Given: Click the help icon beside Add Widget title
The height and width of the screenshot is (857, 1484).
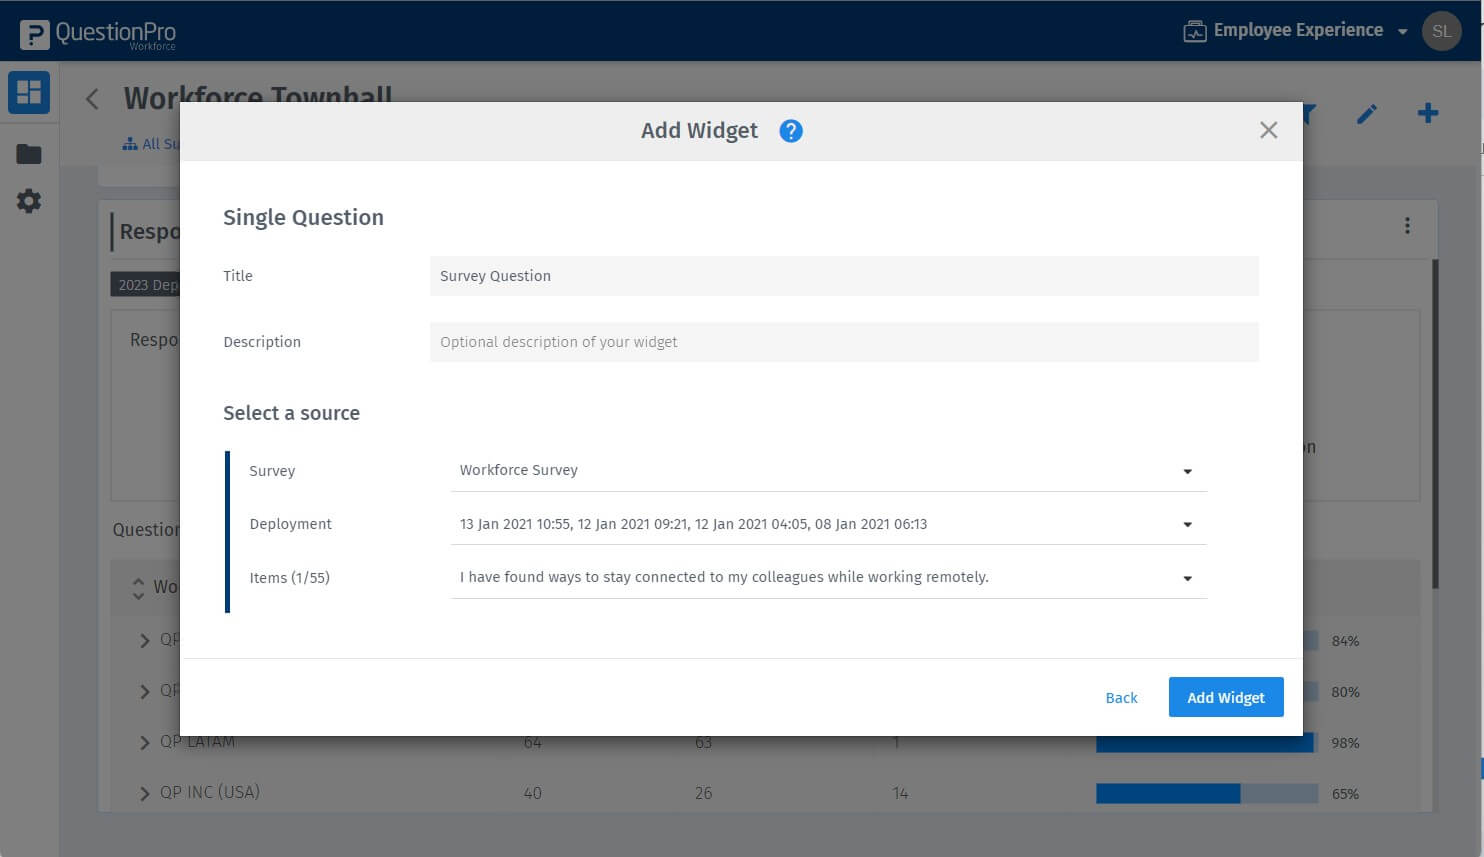Looking at the screenshot, I should pos(790,130).
